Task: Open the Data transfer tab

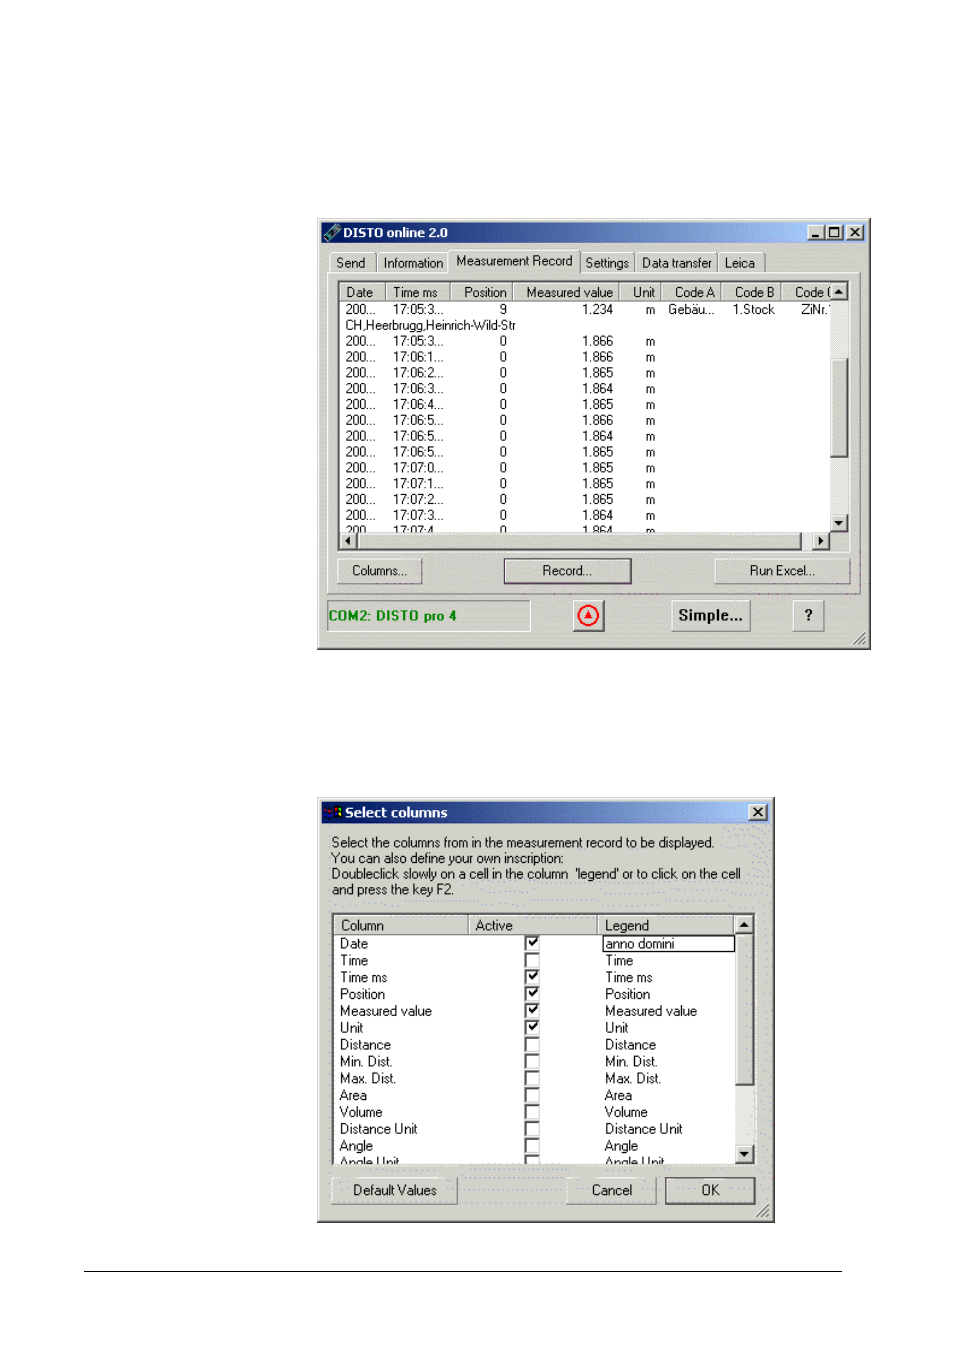Action: pos(677,263)
